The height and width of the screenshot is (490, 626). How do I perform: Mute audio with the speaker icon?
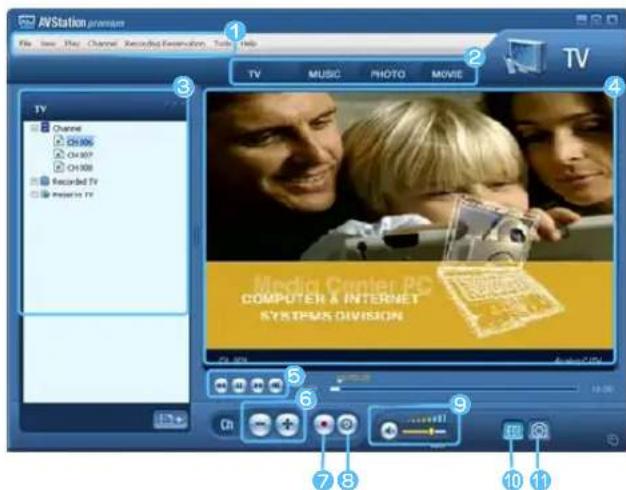click(388, 431)
